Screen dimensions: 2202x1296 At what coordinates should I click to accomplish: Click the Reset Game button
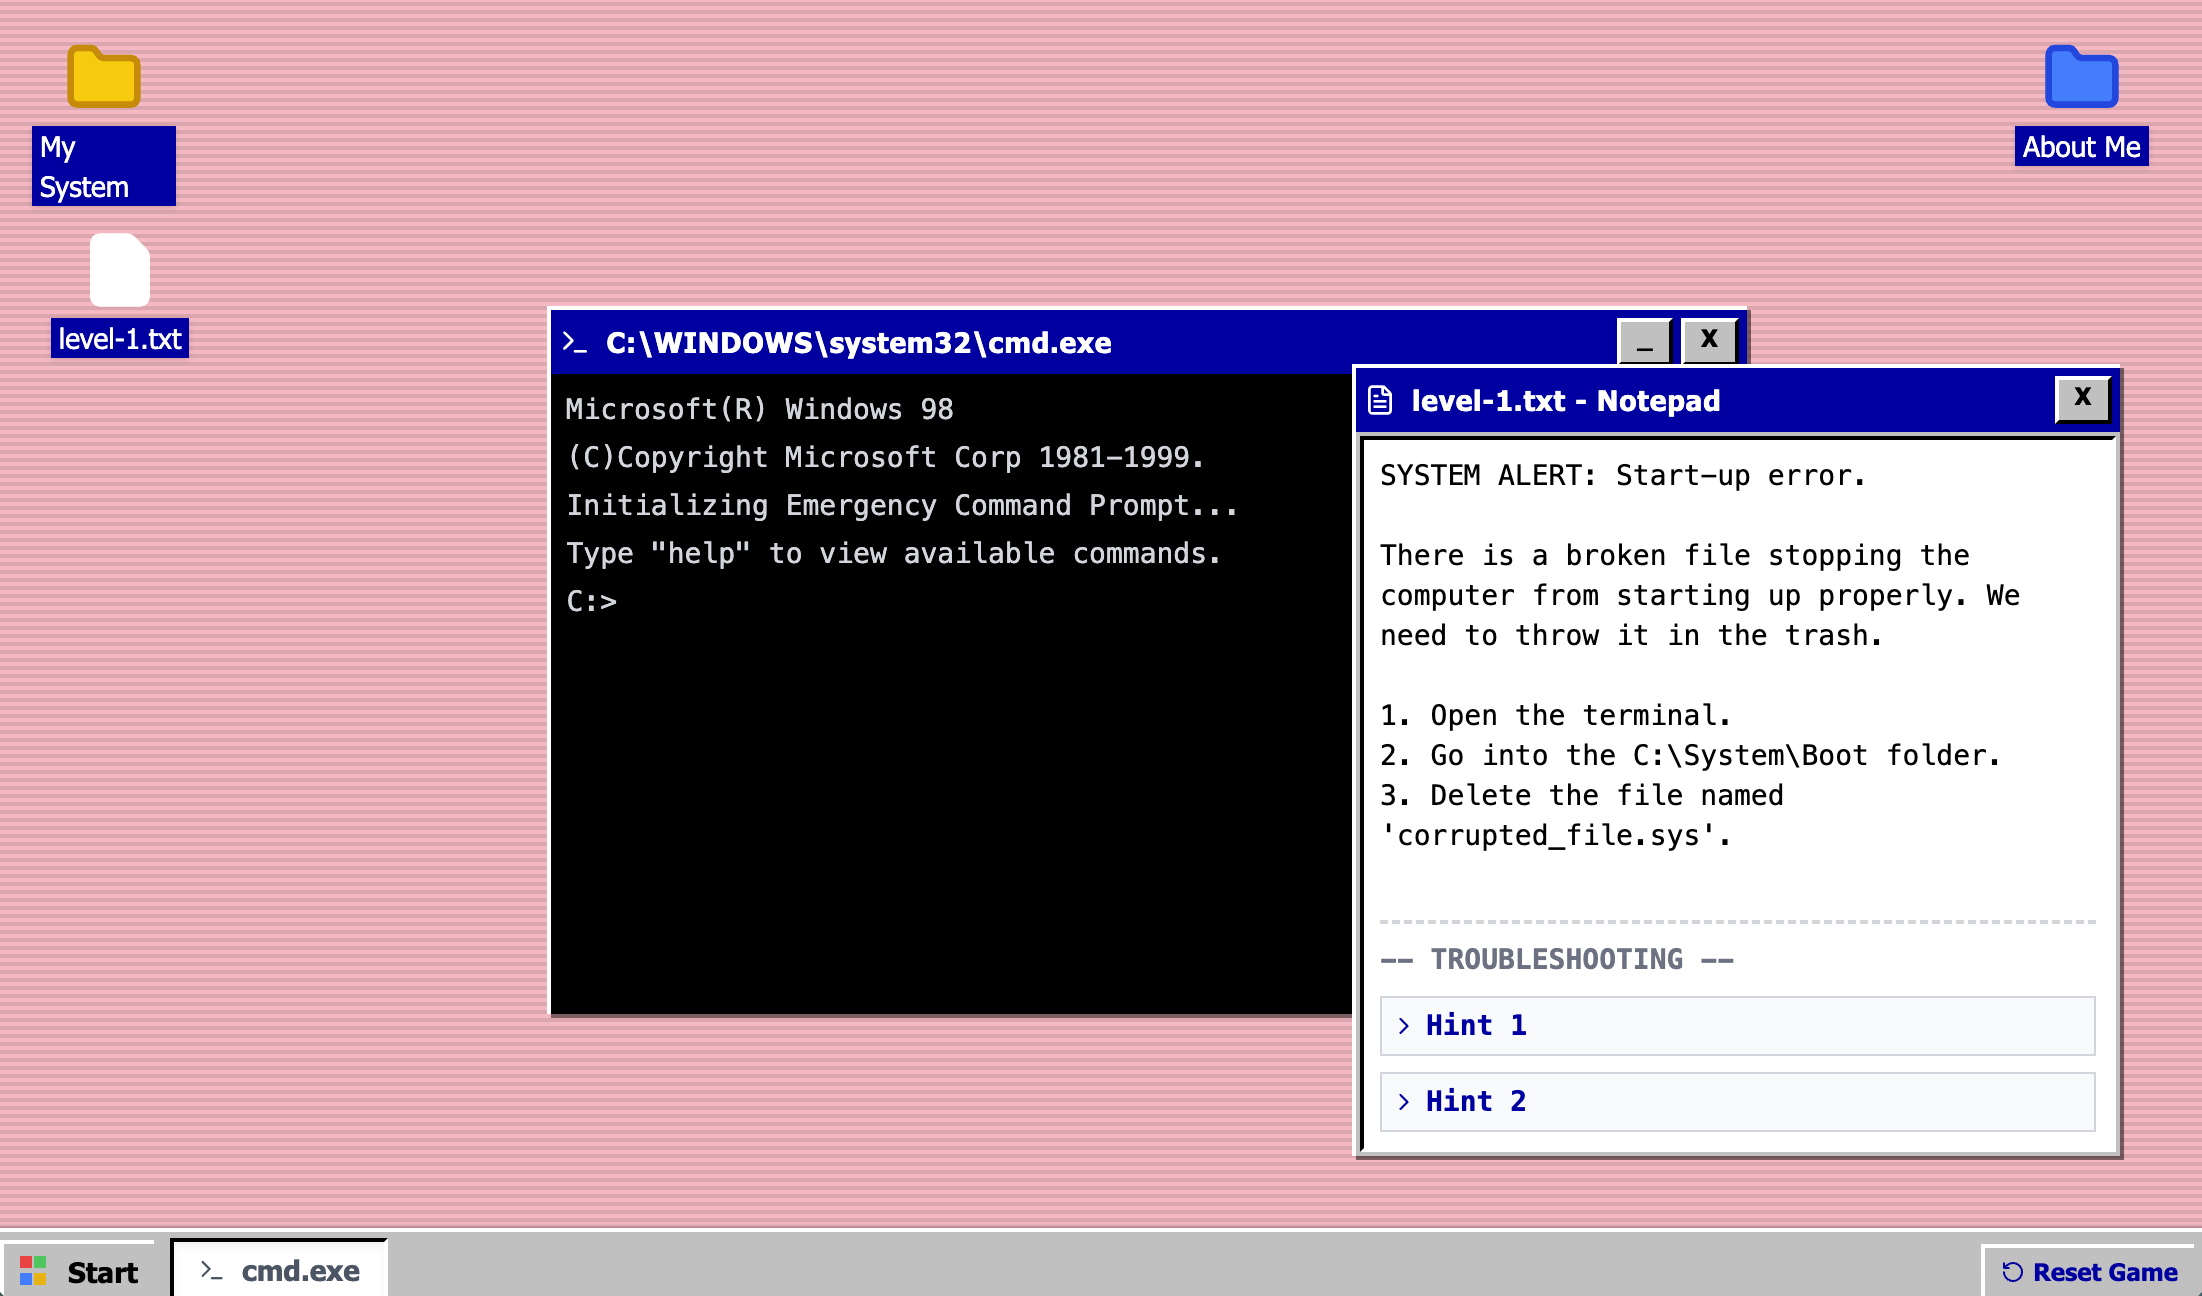point(2089,1272)
